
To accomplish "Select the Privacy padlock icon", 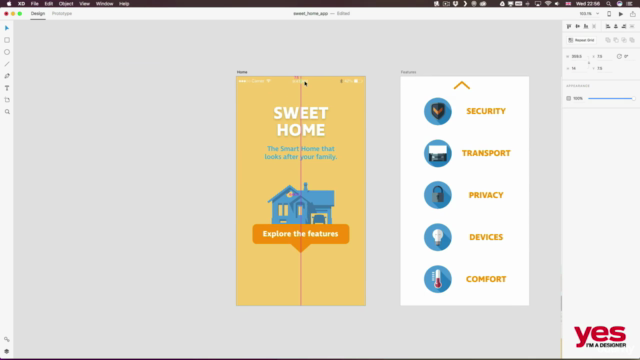I will pos(438,195).
